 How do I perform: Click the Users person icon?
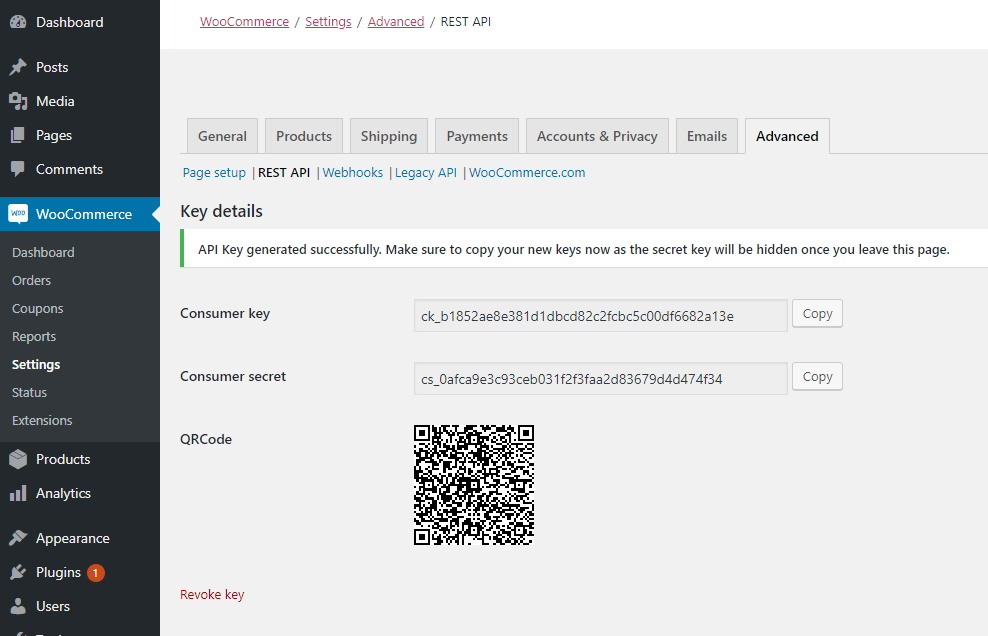click(x=18, y=606)
